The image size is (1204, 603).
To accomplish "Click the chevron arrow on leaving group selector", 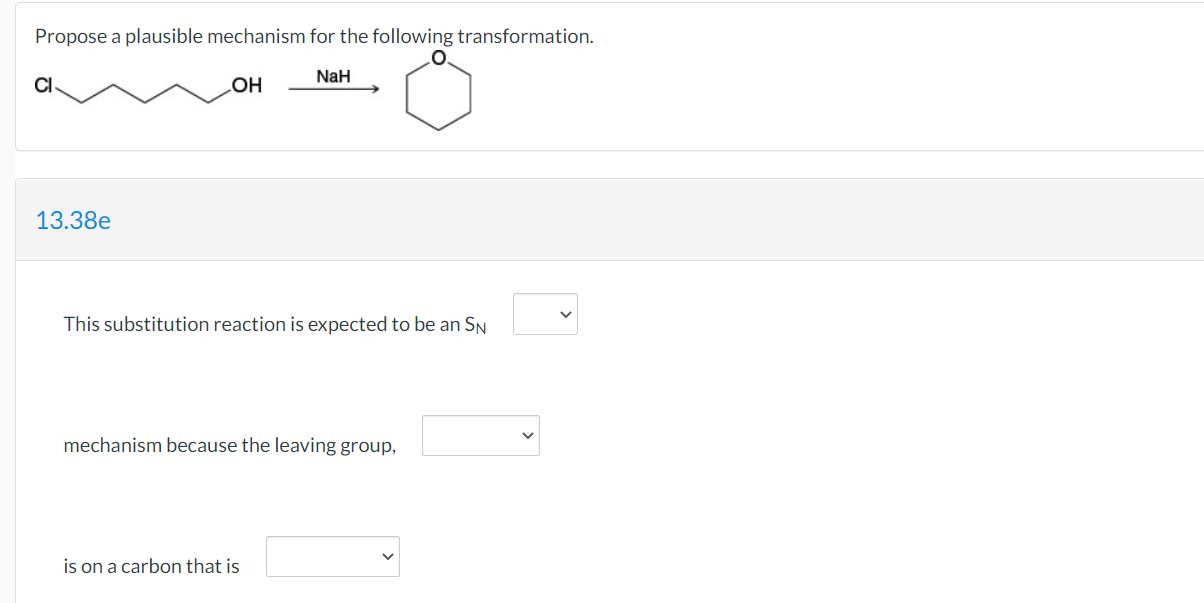I will (x=527, y=435).
